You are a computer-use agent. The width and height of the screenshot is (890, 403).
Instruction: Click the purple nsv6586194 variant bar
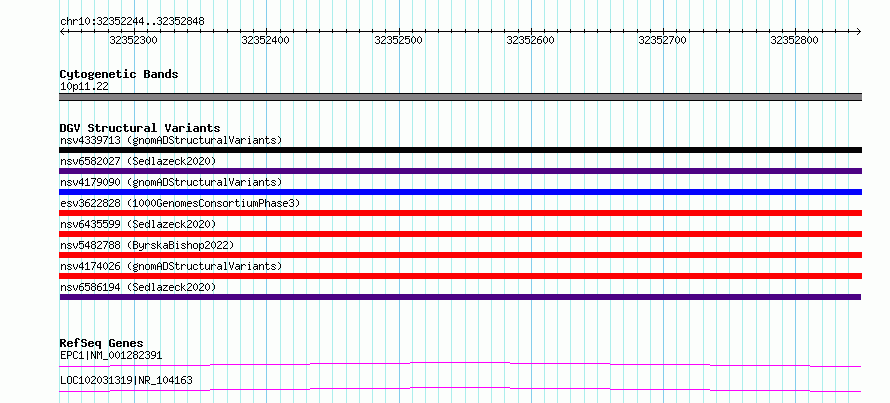pyautogui.click(x=460, y=297)
